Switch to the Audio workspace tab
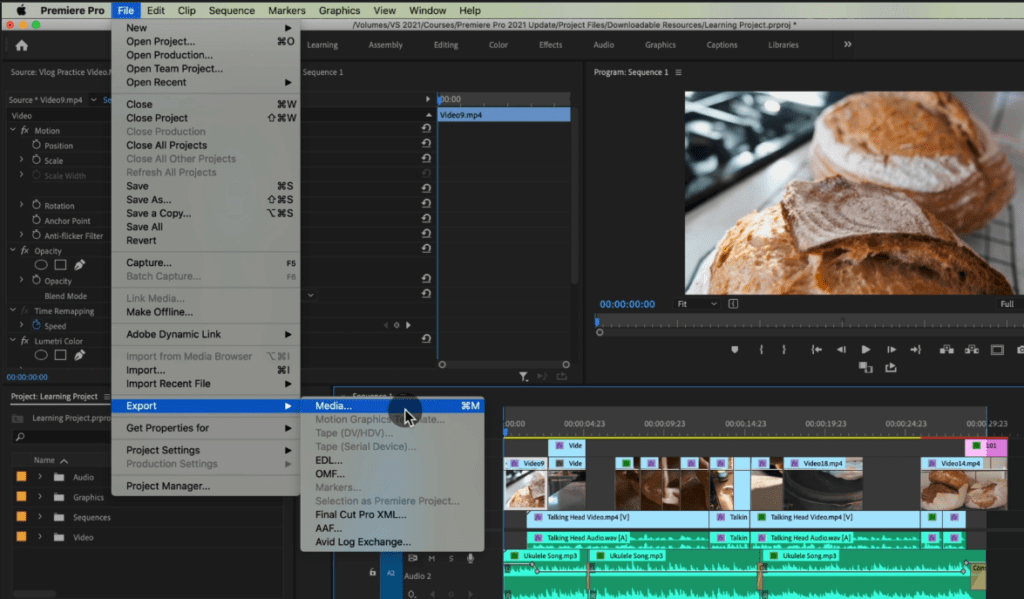The width and height of the screenshot is (1024, 599). (603, 45)
